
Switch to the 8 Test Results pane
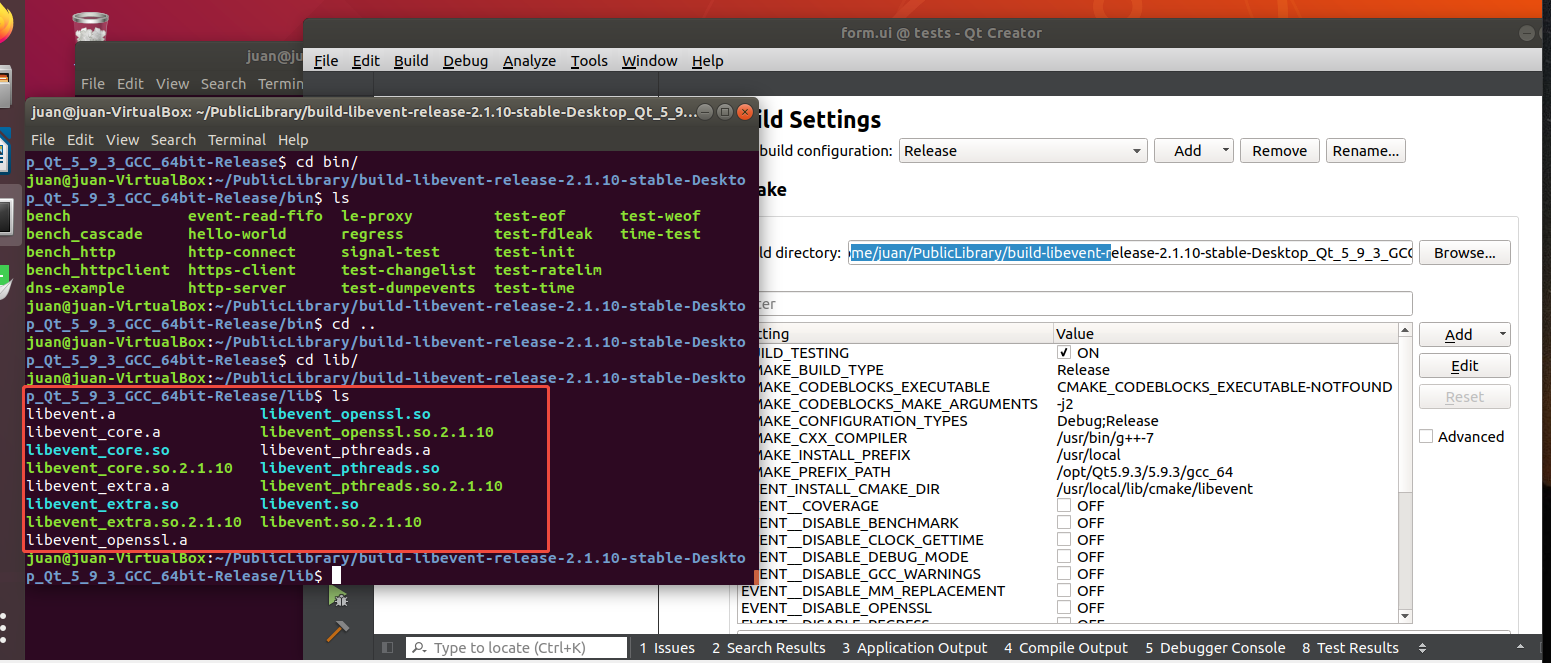tap(1350, 648)
